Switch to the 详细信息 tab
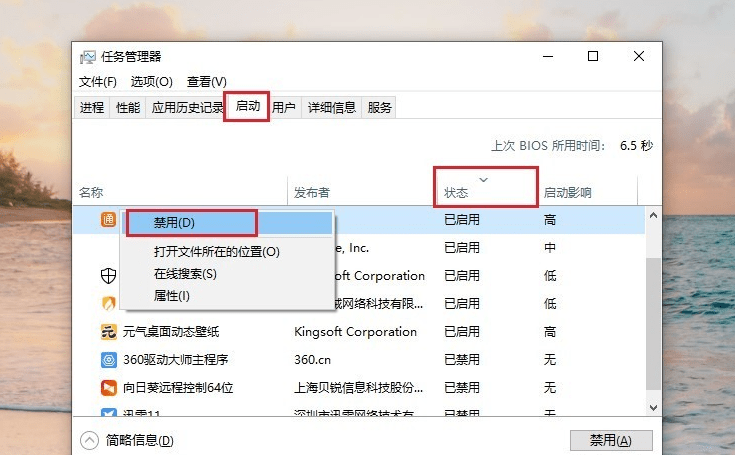Screen dimensions: 735x455 [332, 108]
